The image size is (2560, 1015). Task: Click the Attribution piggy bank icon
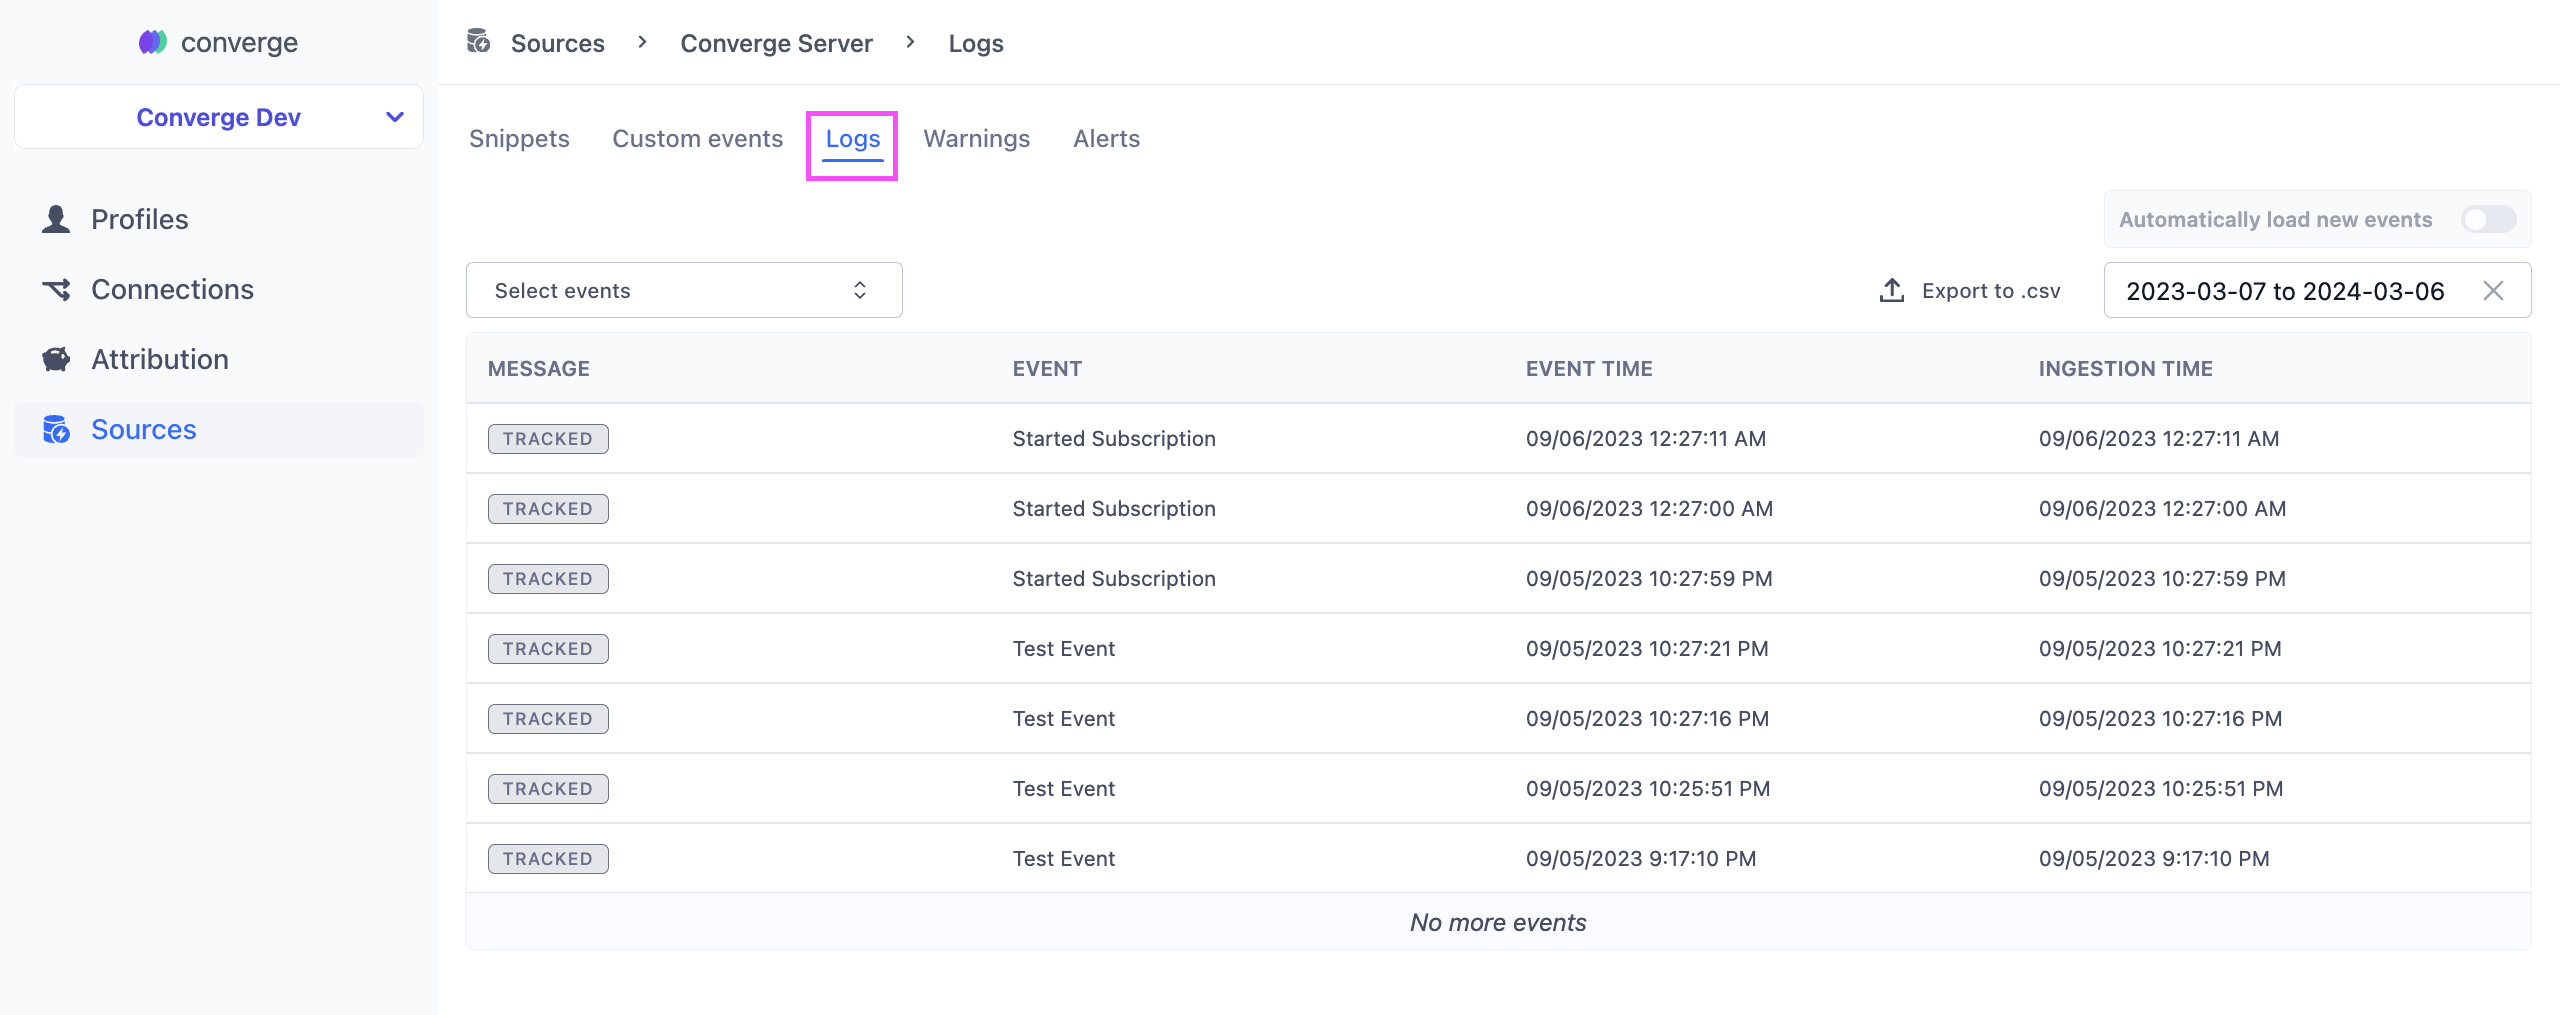[x=56, y=359]
